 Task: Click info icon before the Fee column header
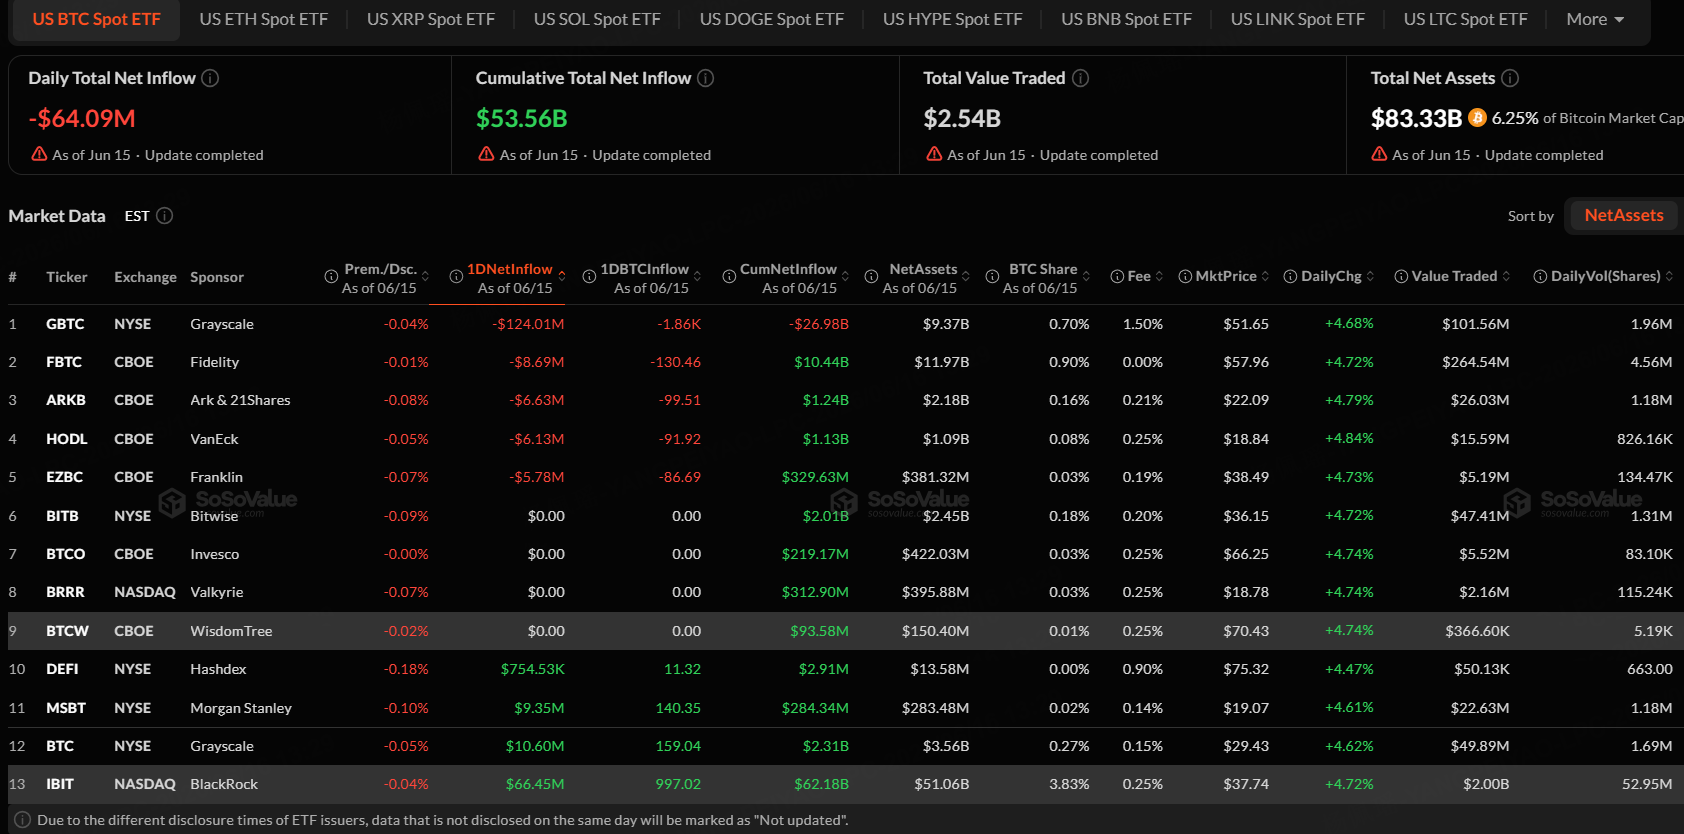tap(1117, 277)
